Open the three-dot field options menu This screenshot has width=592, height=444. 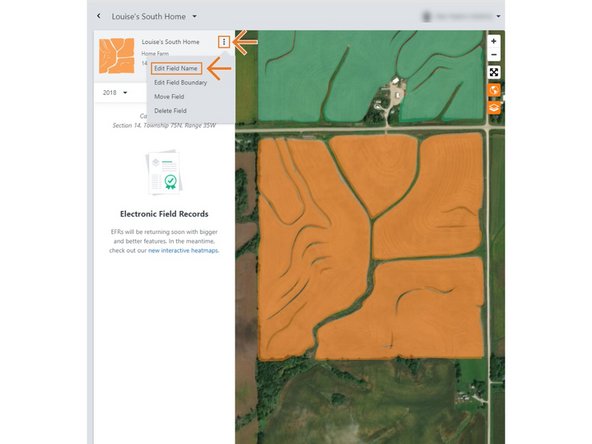coord(224,42)
